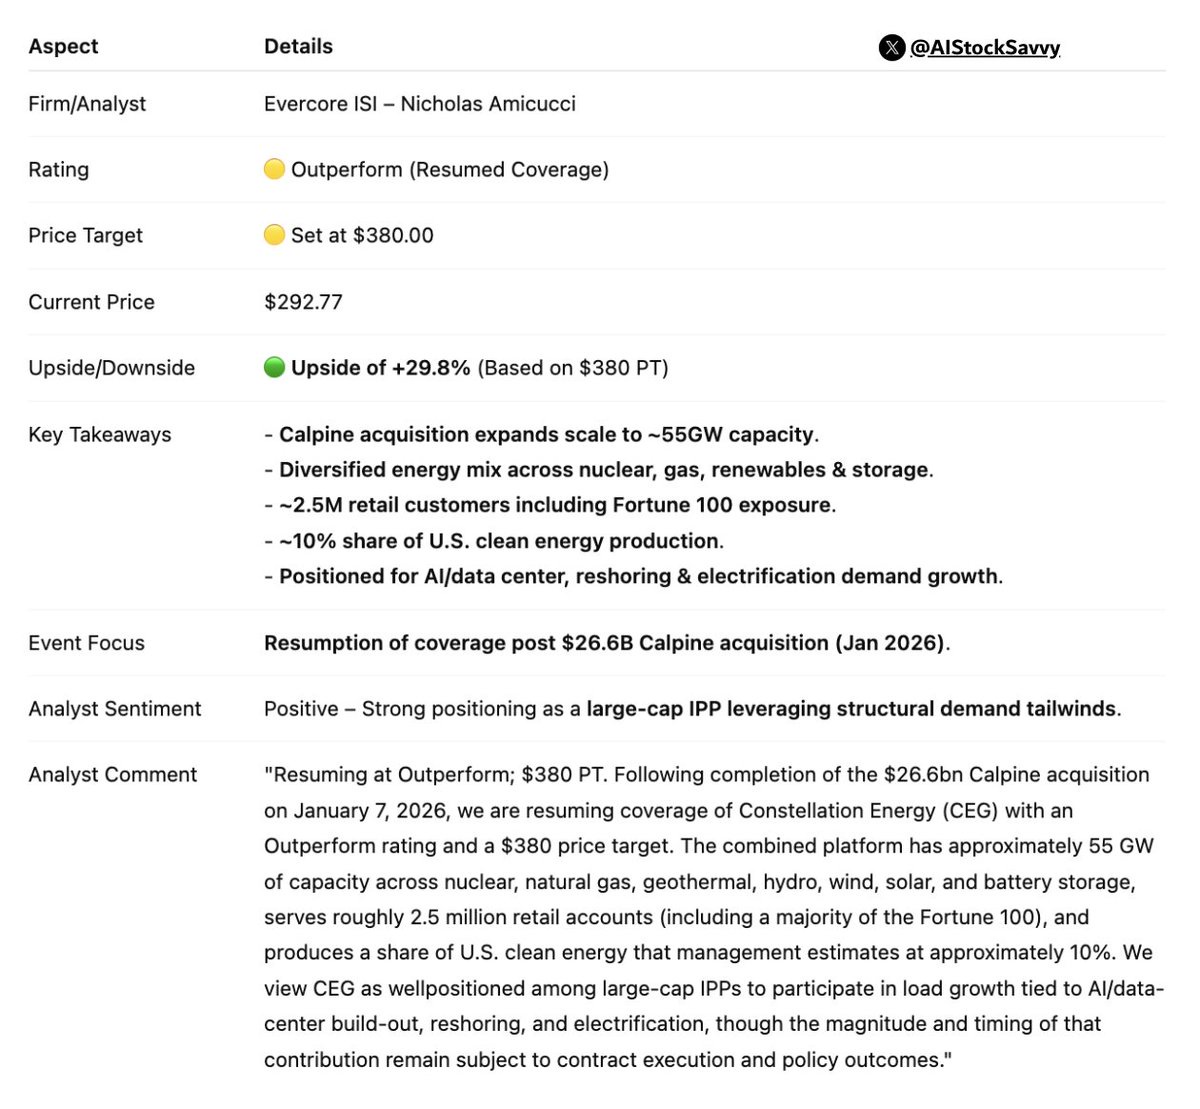Click the Evercore ISI – Nicholas Amicucci text
This screenshot has height=1109, width=1200.
[x=420, y=103]
